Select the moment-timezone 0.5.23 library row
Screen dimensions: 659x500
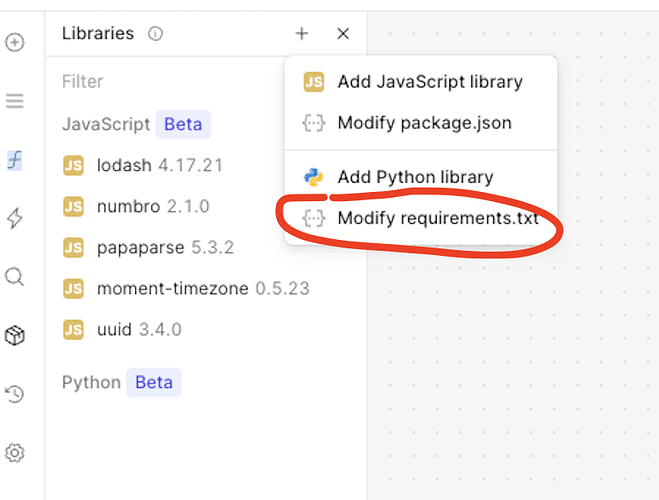[206, 289]
